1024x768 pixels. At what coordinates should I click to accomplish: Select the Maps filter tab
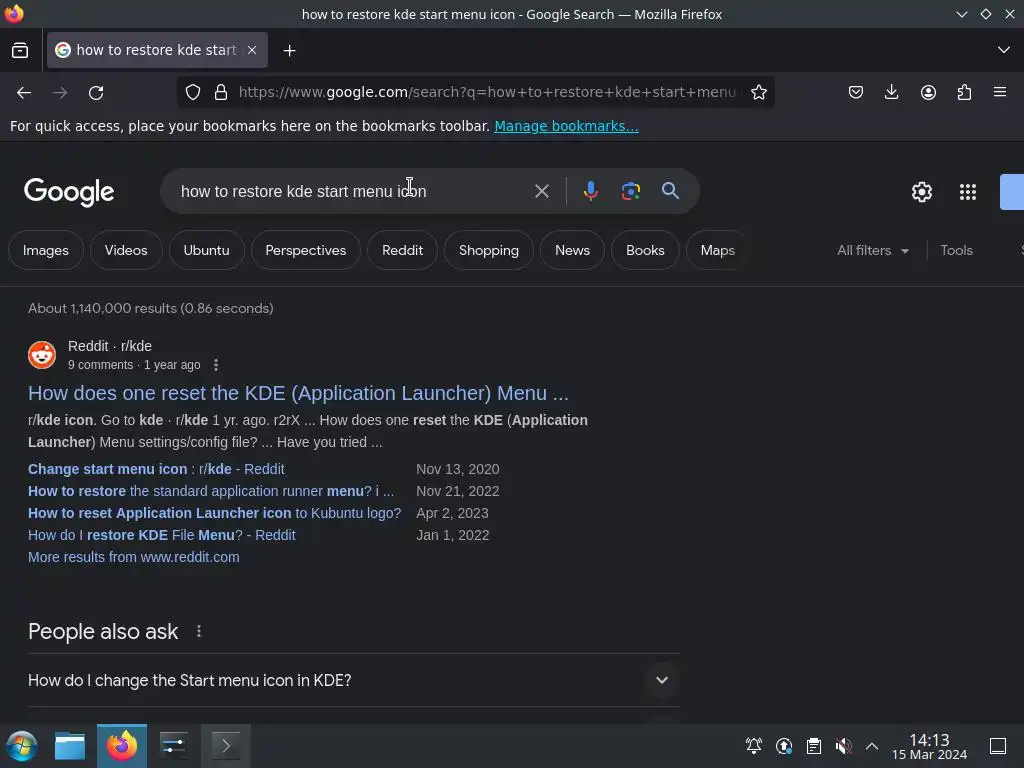click(718, 250)
